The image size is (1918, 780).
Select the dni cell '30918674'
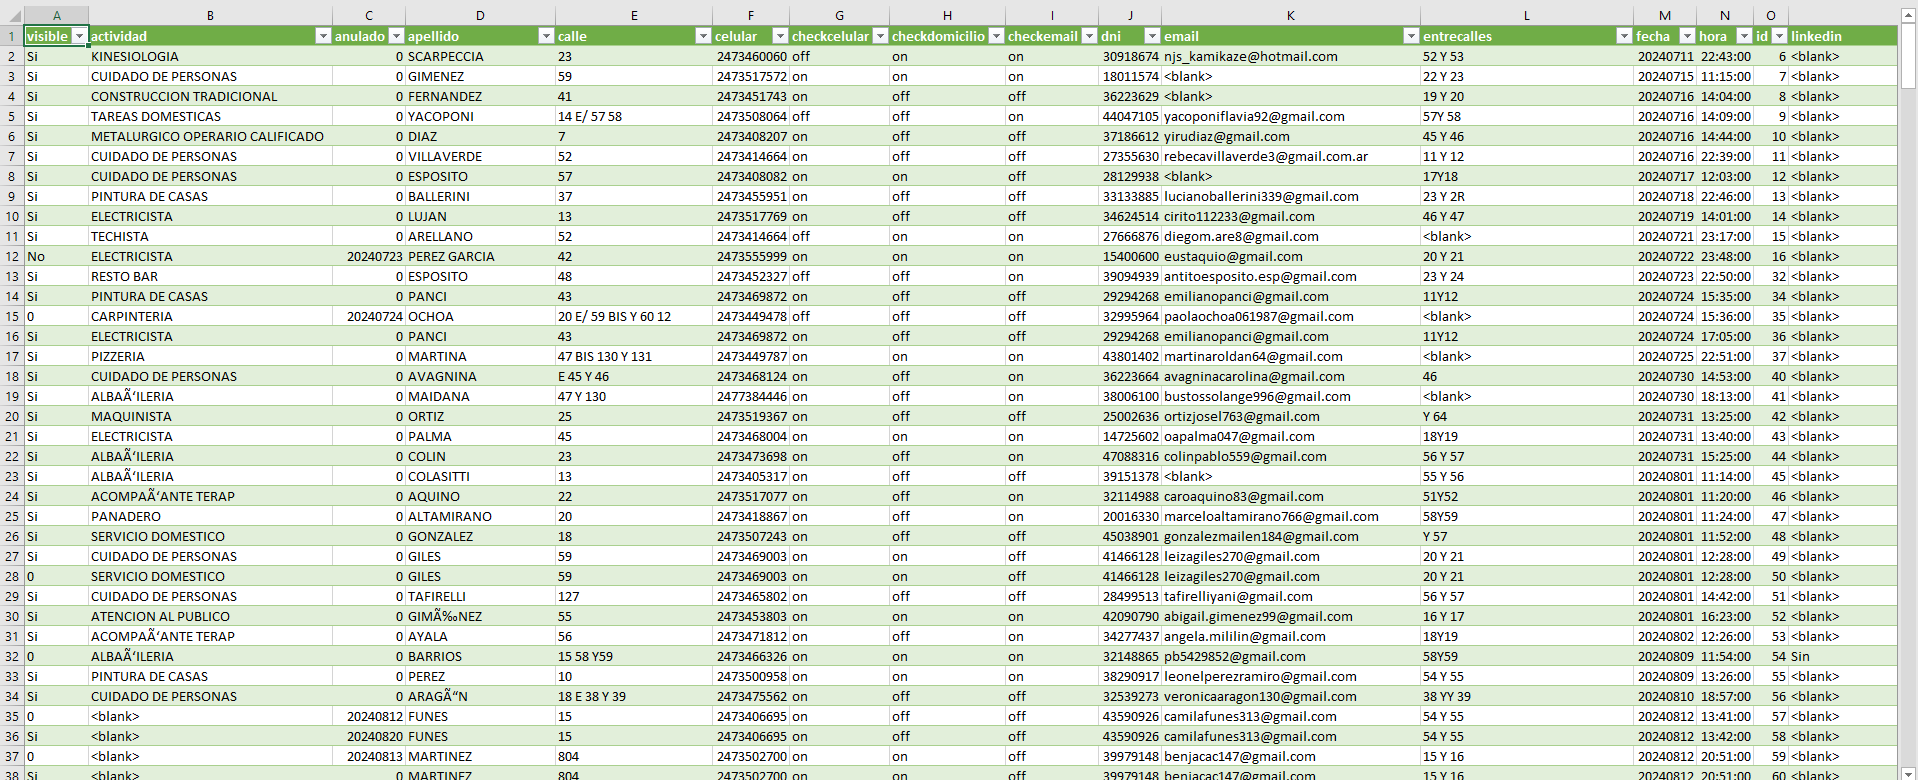click(x=1130, y=56)
